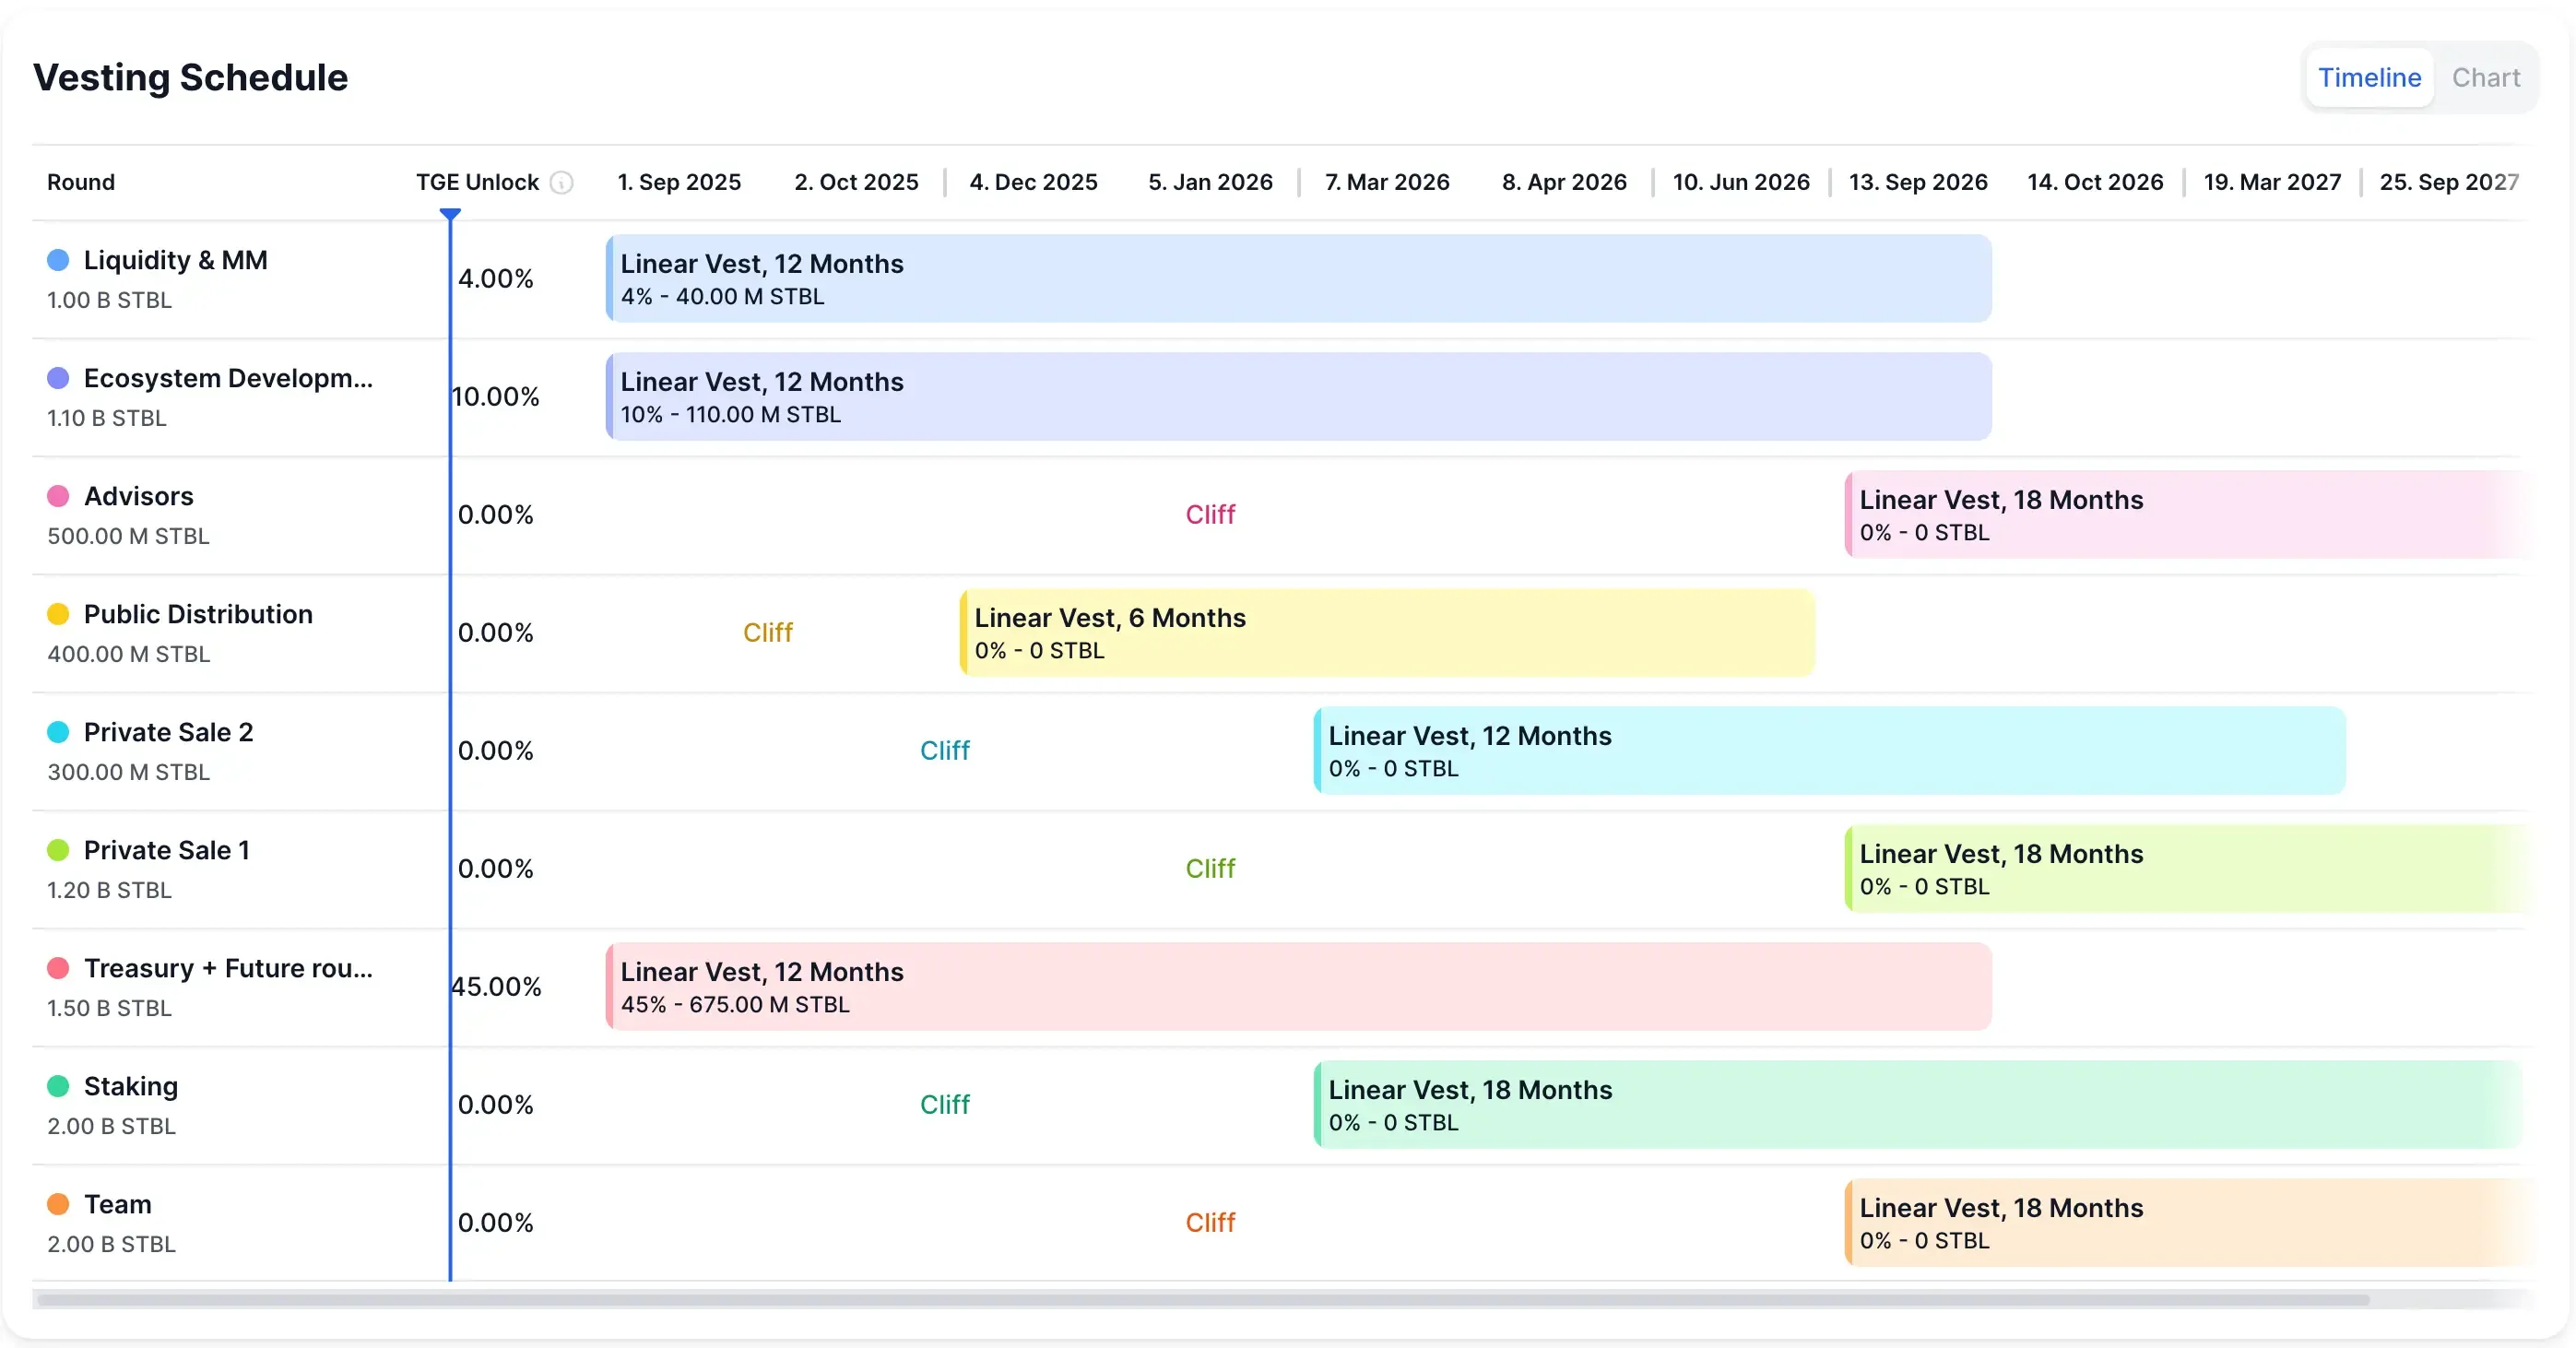Screen dimensions: 2576x1348
Task: Click the TGE Unlock info icon
Action: coord(562,182)
